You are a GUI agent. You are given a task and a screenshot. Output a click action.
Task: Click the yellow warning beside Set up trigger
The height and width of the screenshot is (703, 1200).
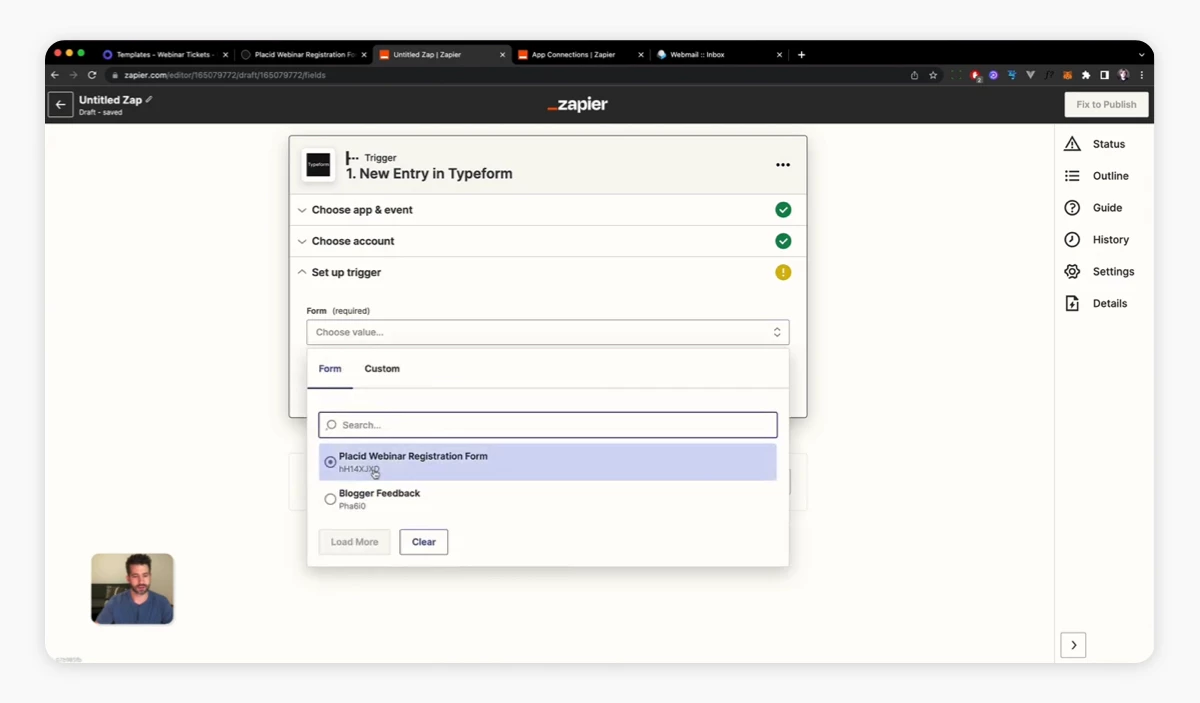[x=783, y=272]
